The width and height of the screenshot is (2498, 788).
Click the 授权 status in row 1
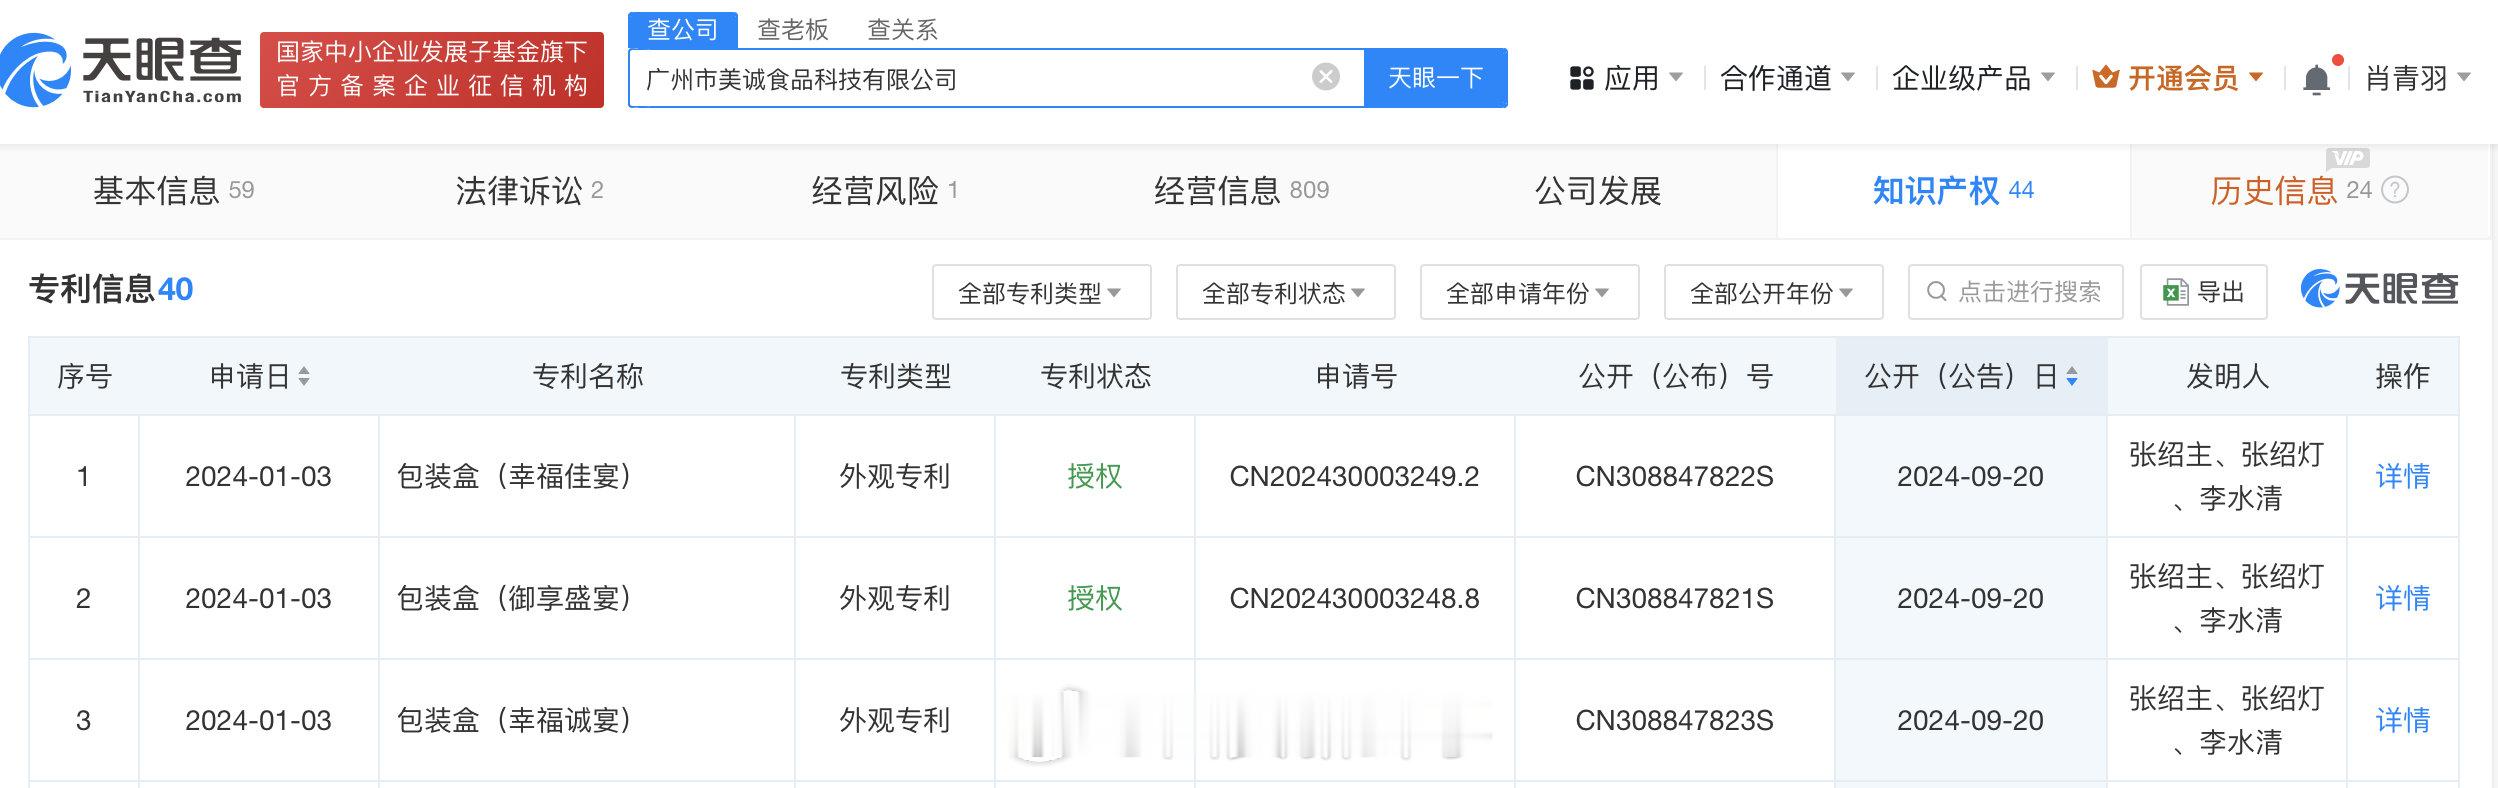point(1095,476)
